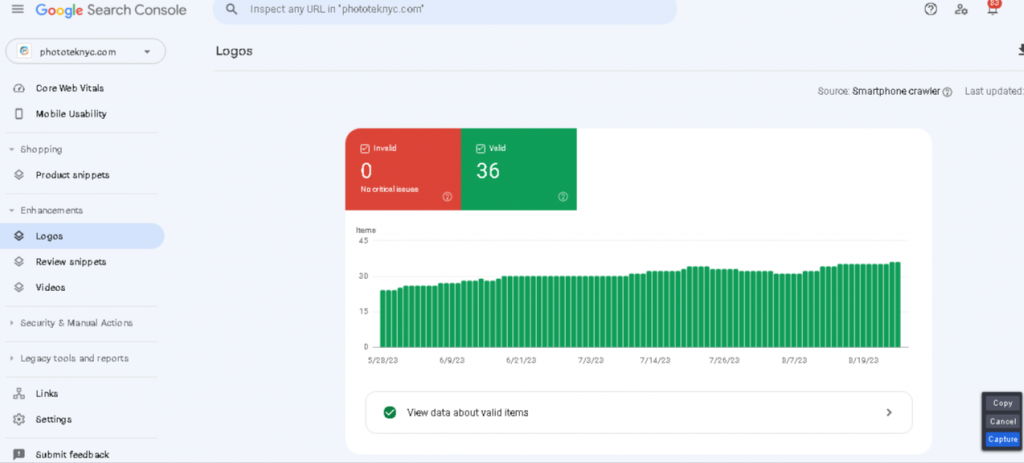Viewport: 1024px width, 463px height.
Task: Click the 5/28/23 date label
Action: [x=383, y=360]
